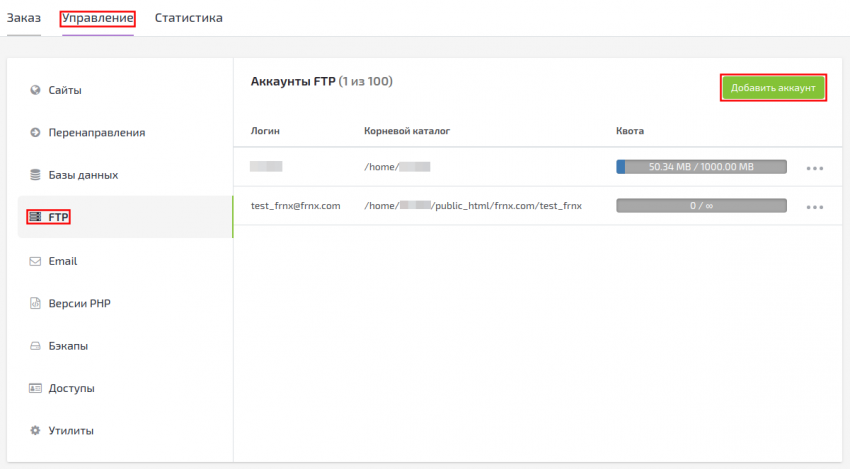Open options menu for the first FTP account
The image size is (850, 469).
pos(814,168)
